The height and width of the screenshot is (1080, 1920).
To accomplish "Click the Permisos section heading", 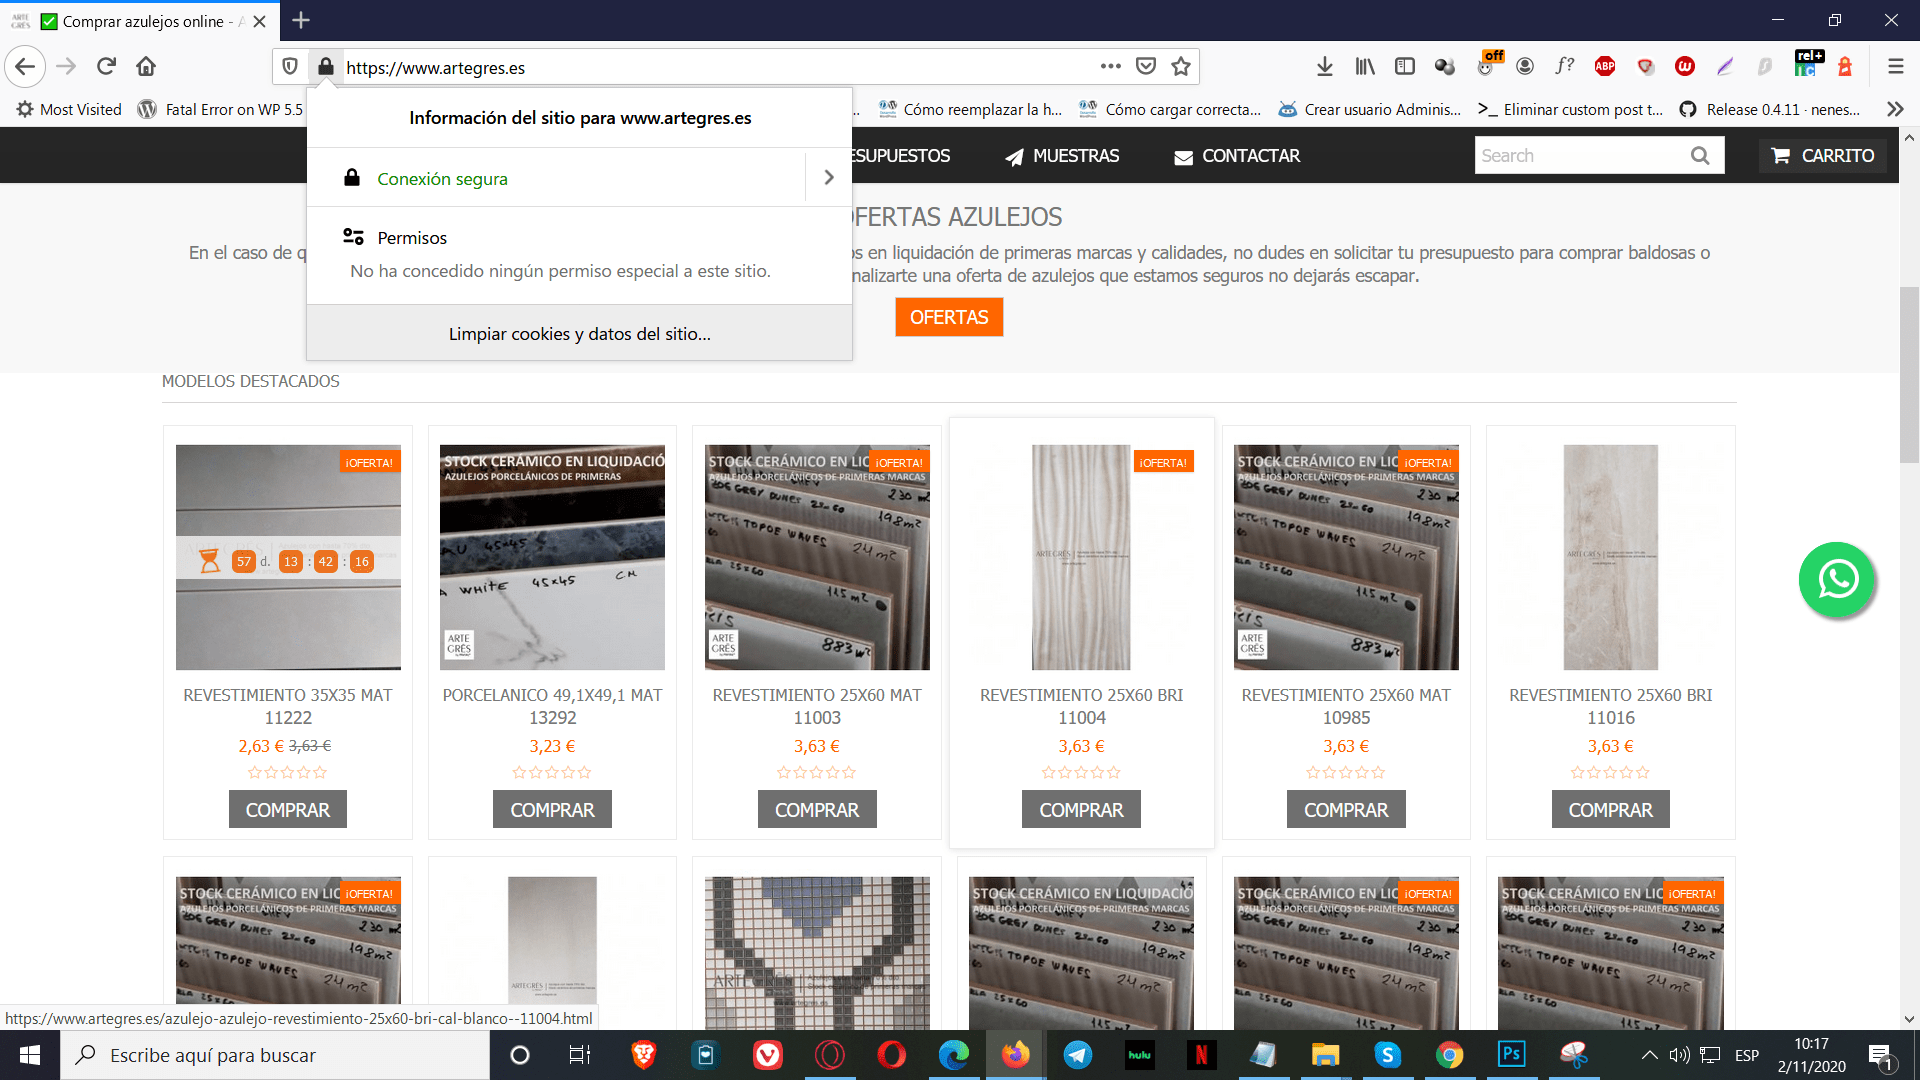I will [x=412, y=238].
